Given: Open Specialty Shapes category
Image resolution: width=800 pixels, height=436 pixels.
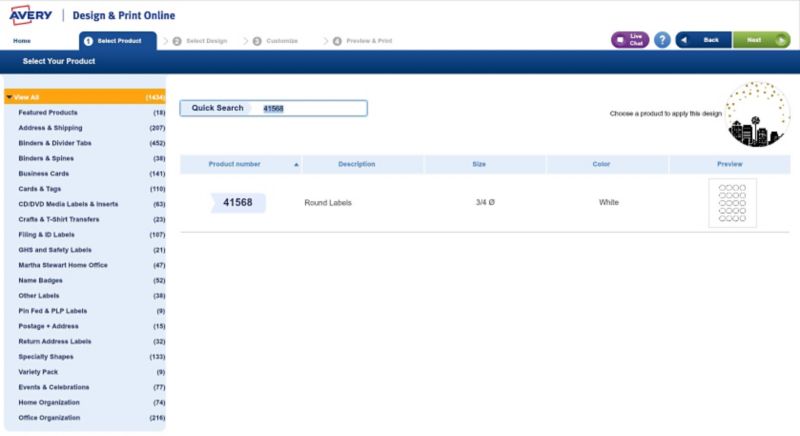Looking at the screenshot, I should [46, 357].
